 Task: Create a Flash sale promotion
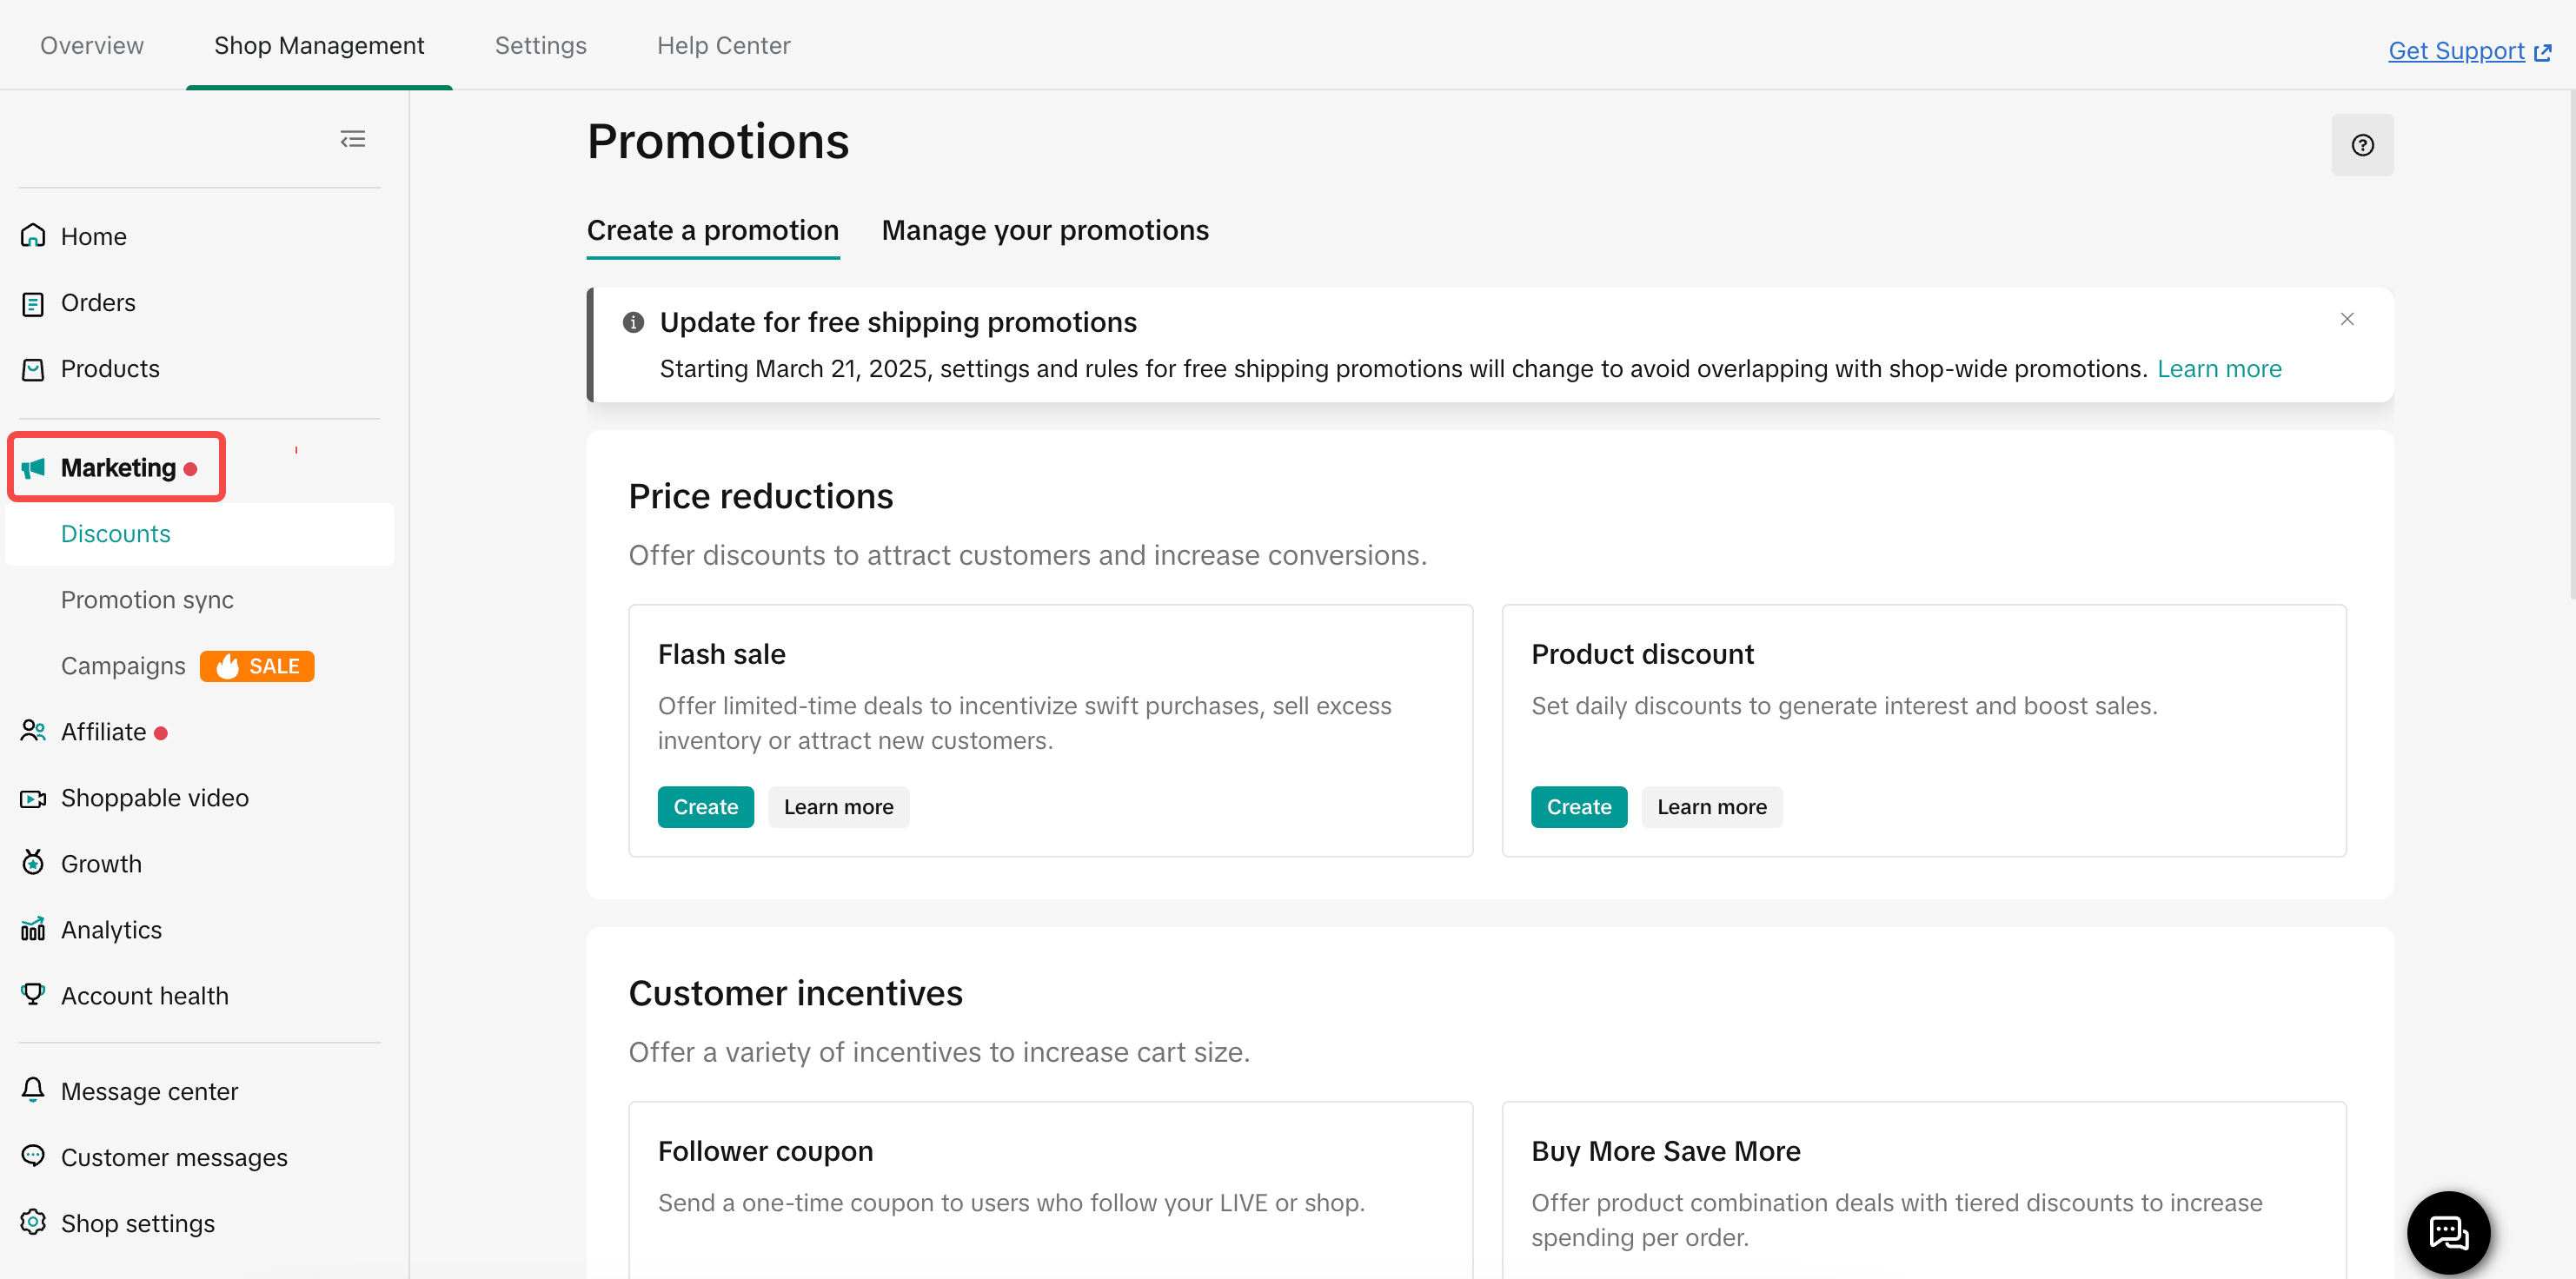[x=705, y=807]
